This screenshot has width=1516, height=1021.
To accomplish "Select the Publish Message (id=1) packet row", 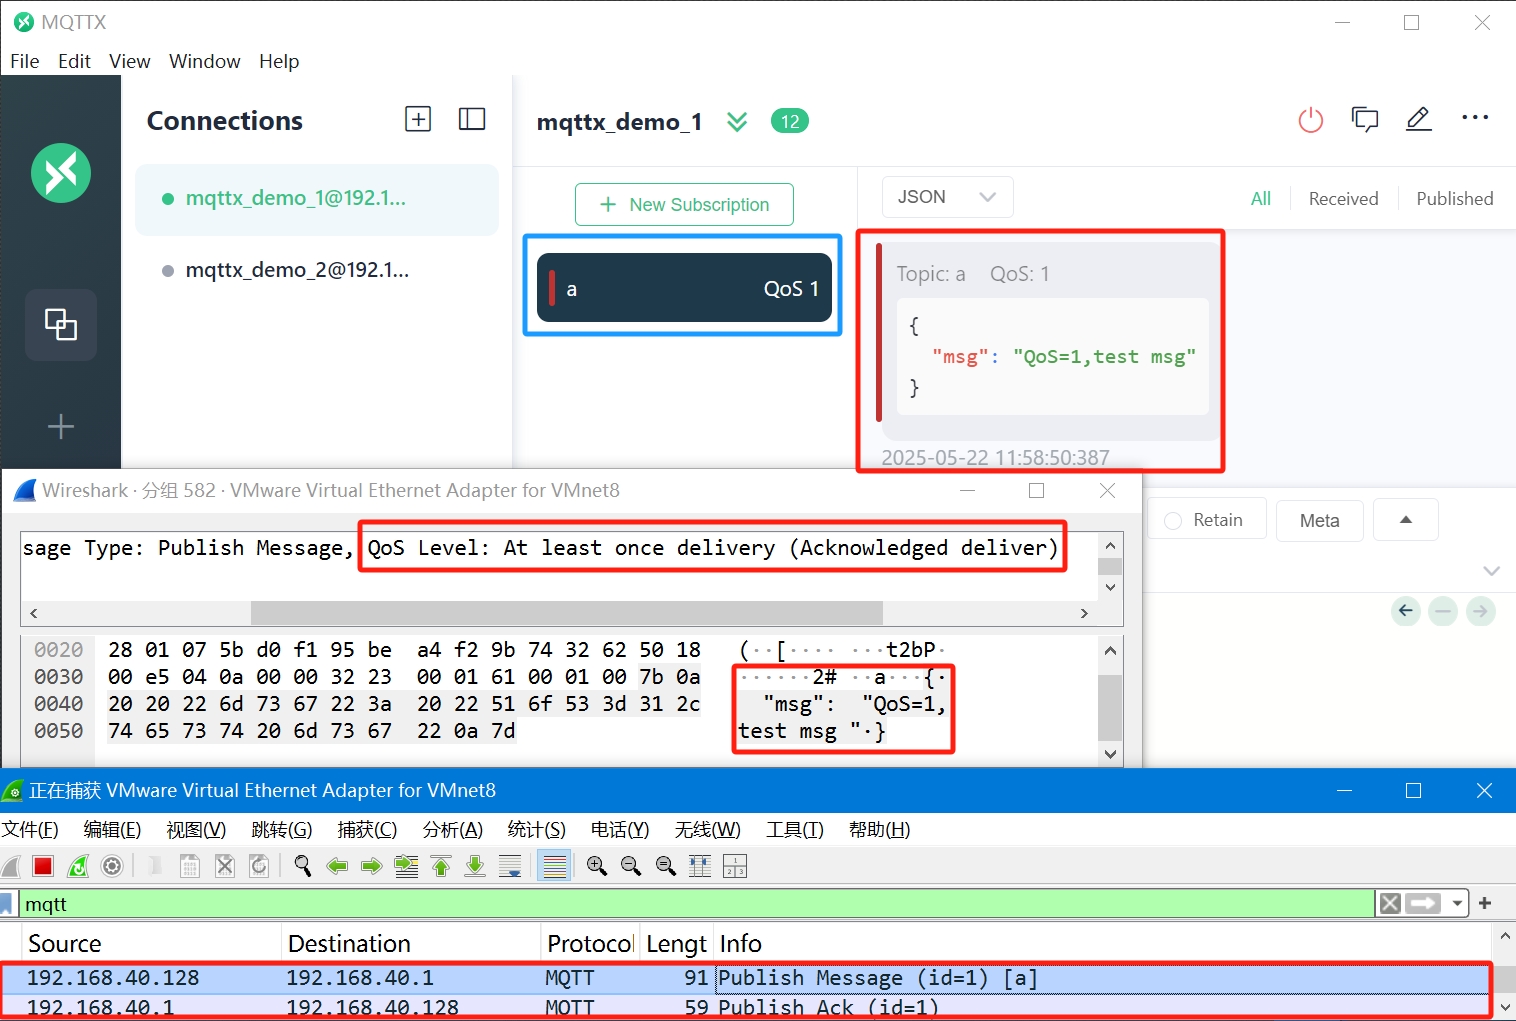I will point(745,978).
